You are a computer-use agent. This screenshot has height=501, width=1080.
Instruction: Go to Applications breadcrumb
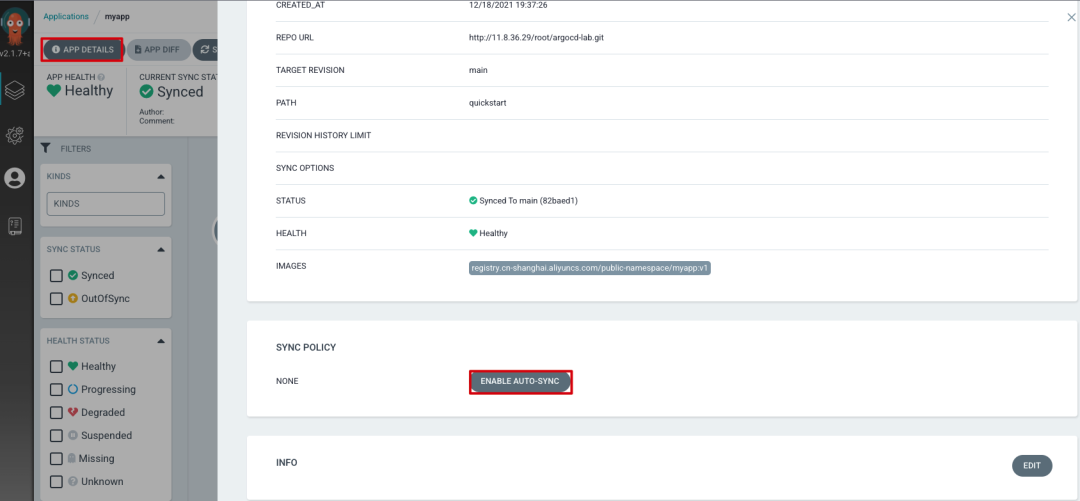point(66,17)
